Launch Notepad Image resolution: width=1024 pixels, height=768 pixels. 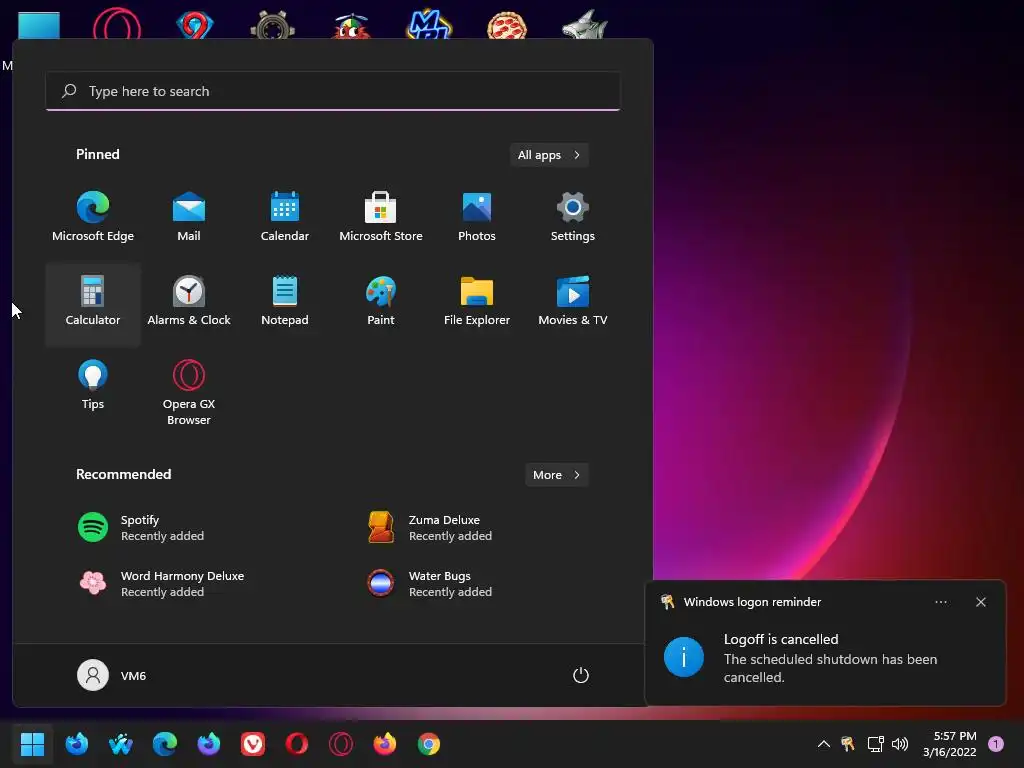[x=285, y=302]
